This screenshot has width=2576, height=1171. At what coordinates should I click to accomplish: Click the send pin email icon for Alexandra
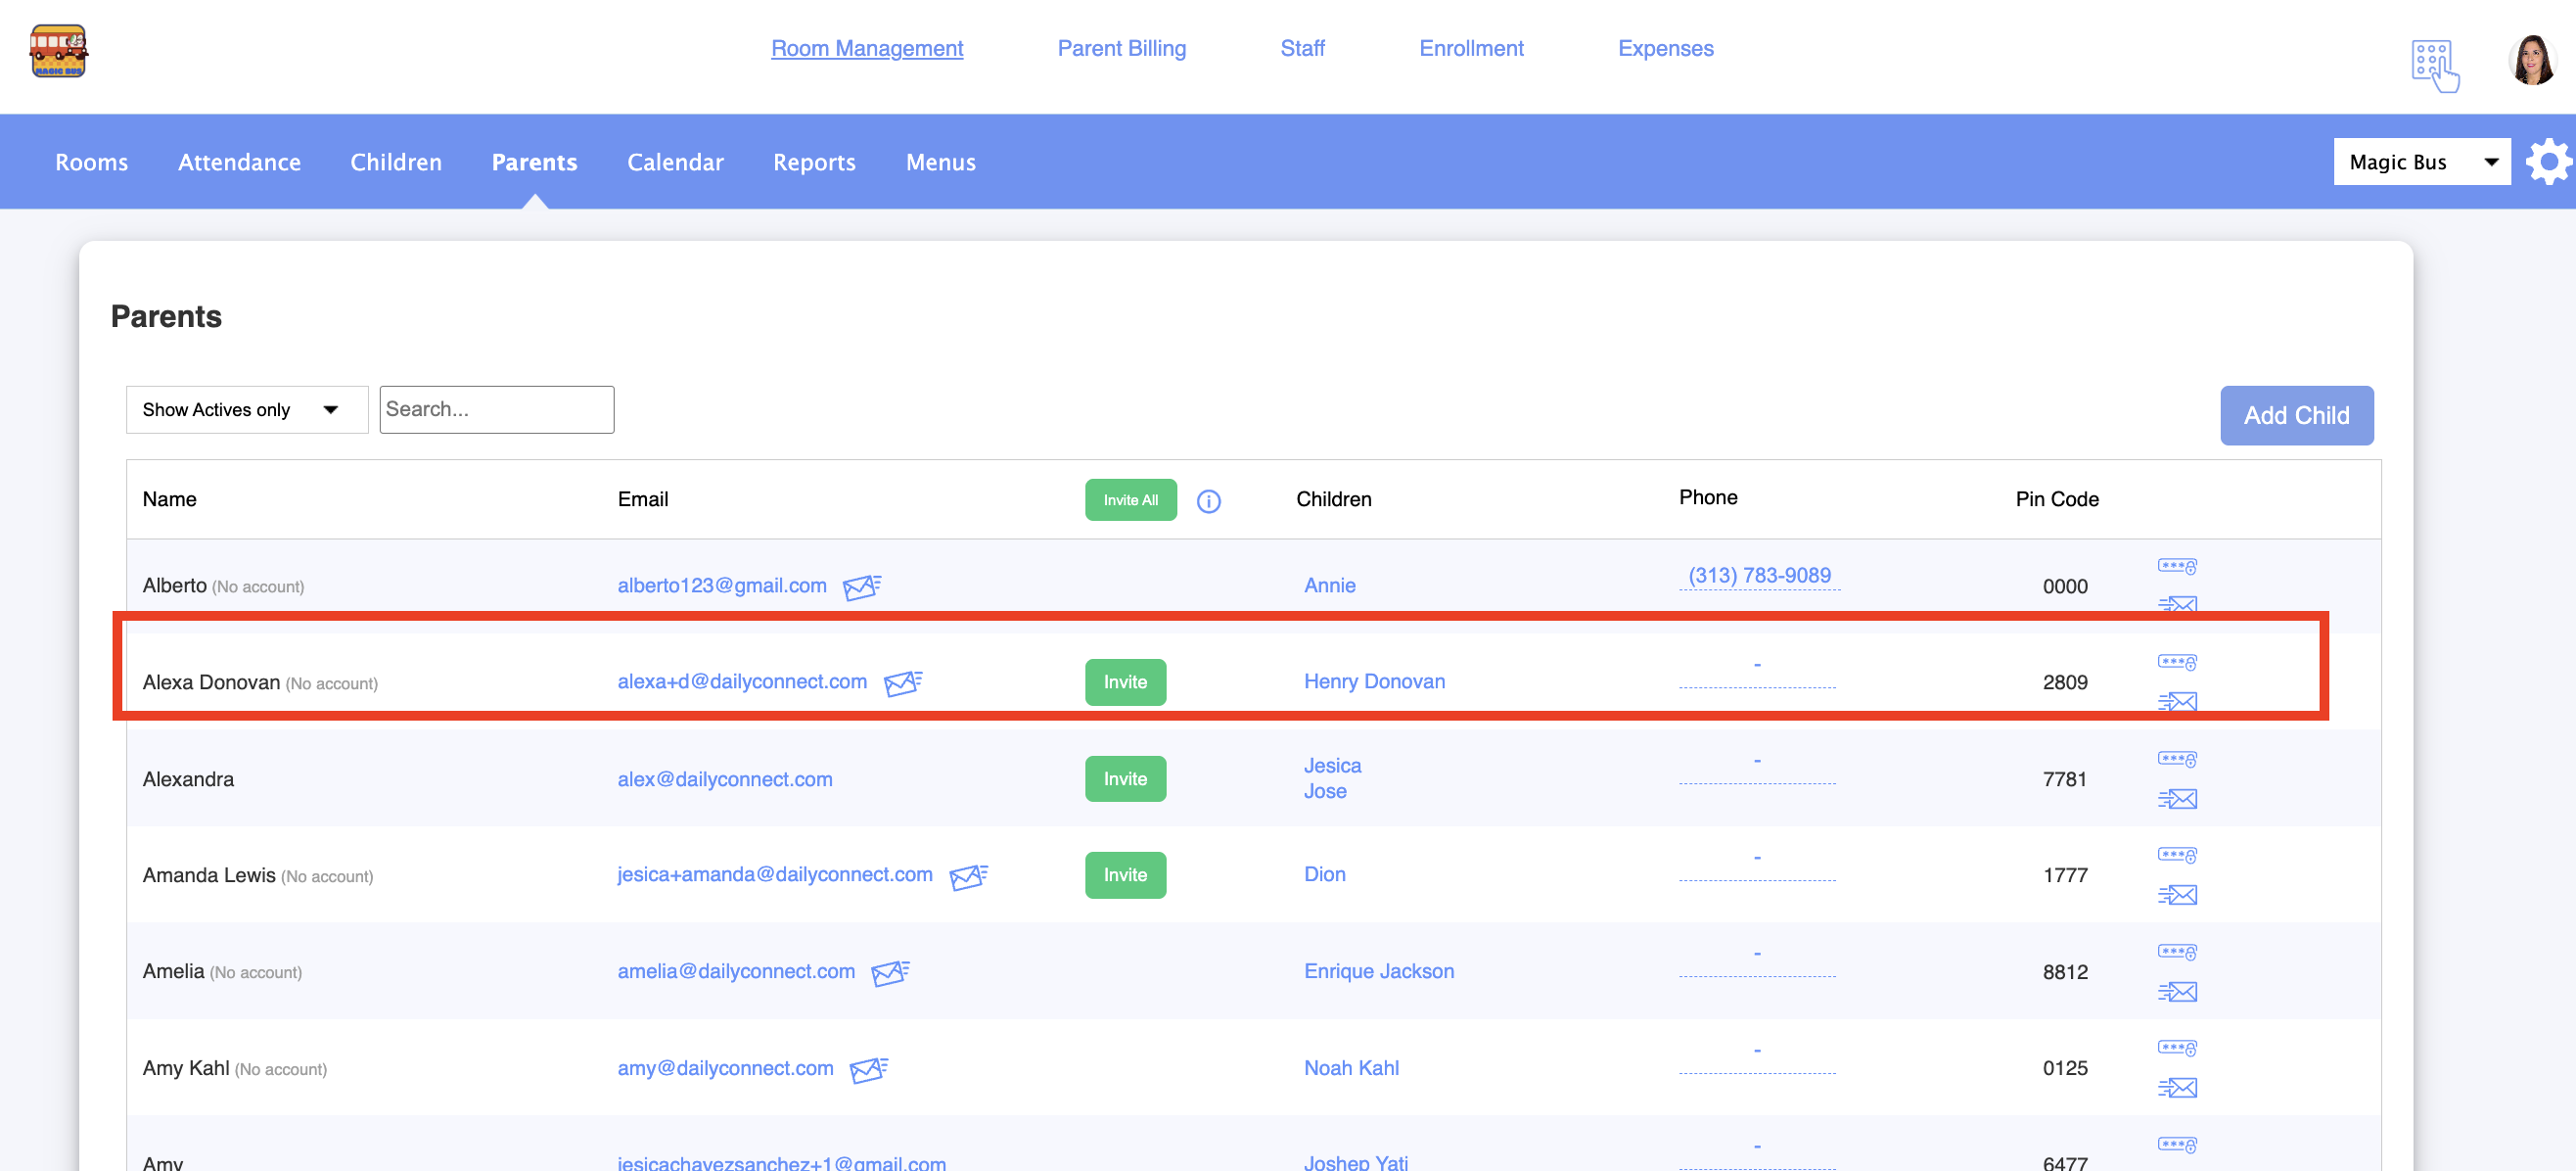[x=2176, y=798]
